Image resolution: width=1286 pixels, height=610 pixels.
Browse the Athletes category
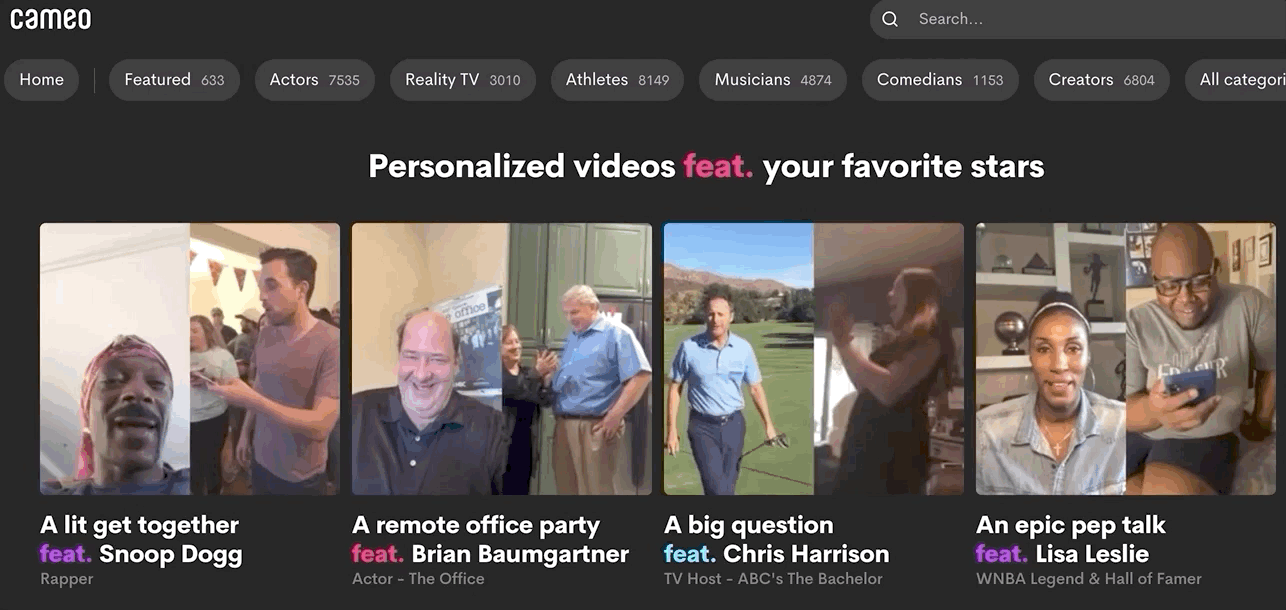pyautogui.click(x=617, y=80)
